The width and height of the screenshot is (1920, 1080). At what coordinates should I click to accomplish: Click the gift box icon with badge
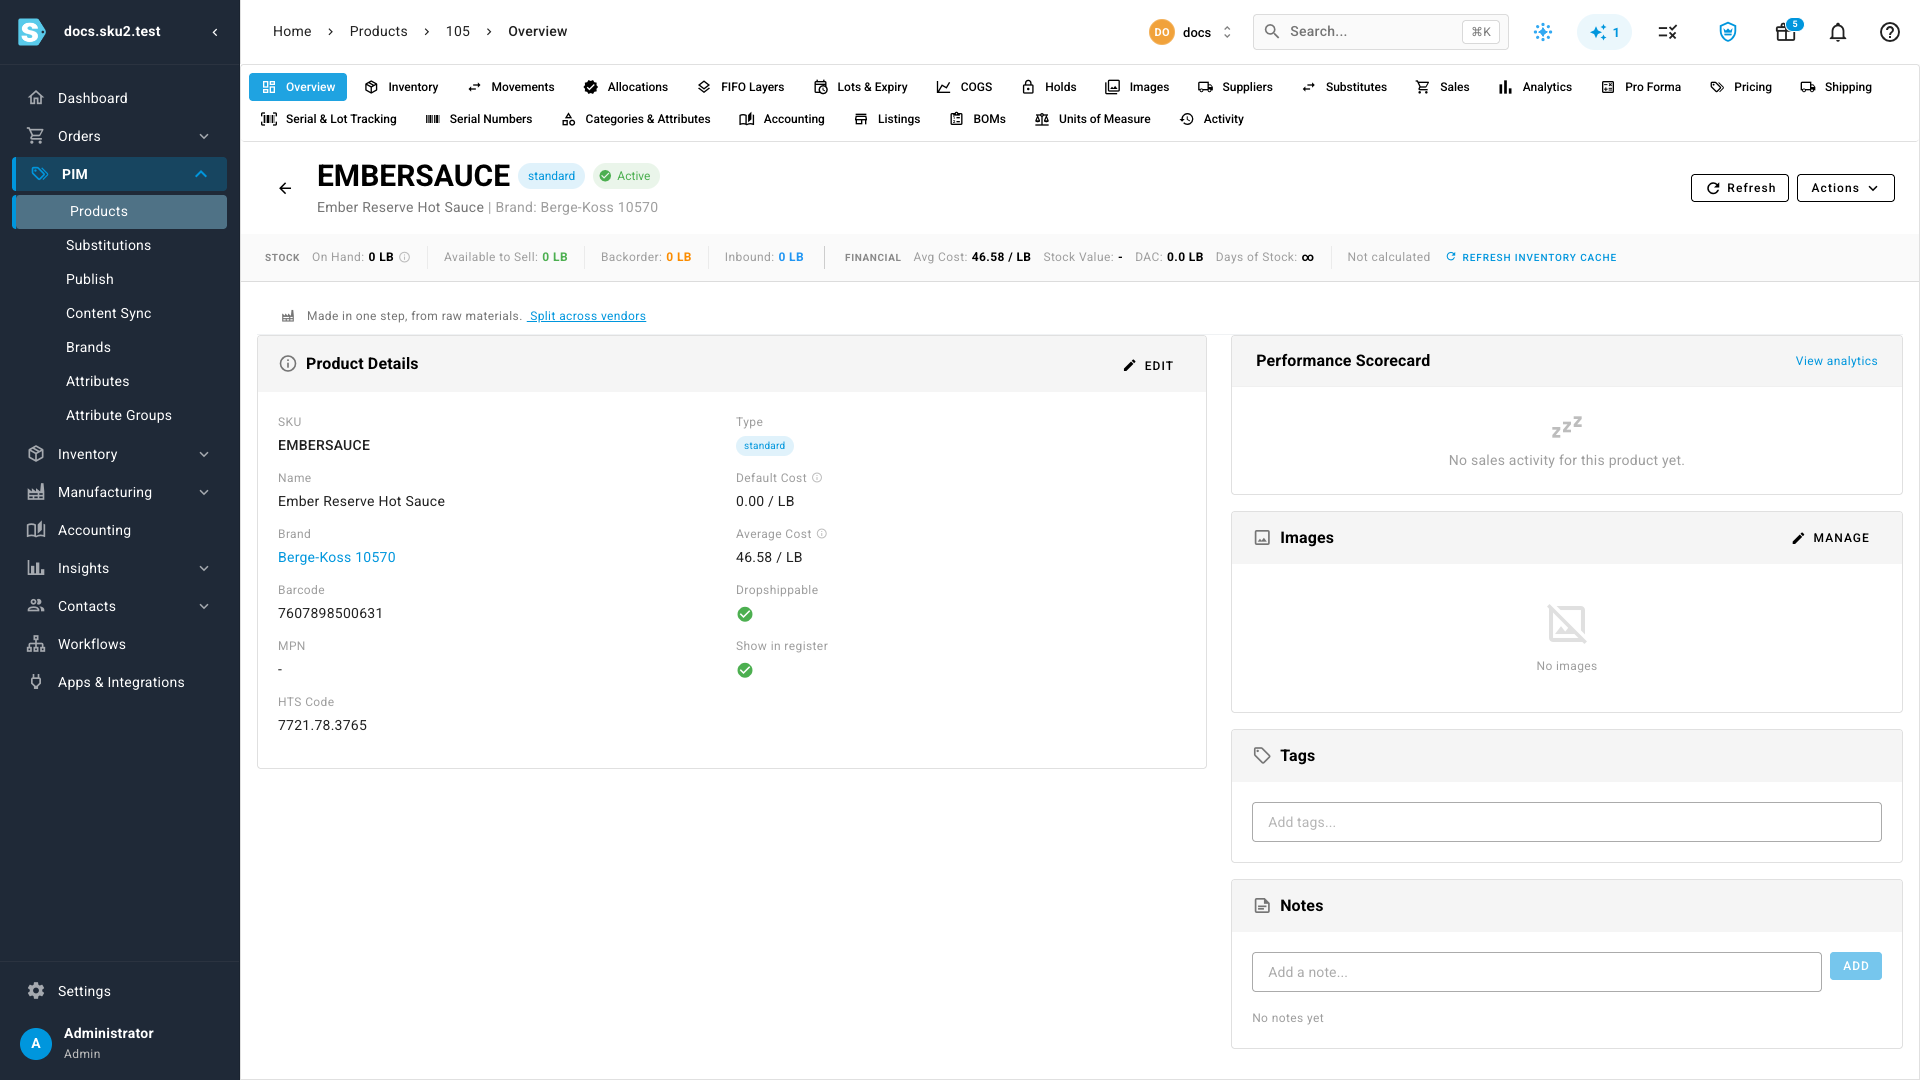[x=1786, y=32]
